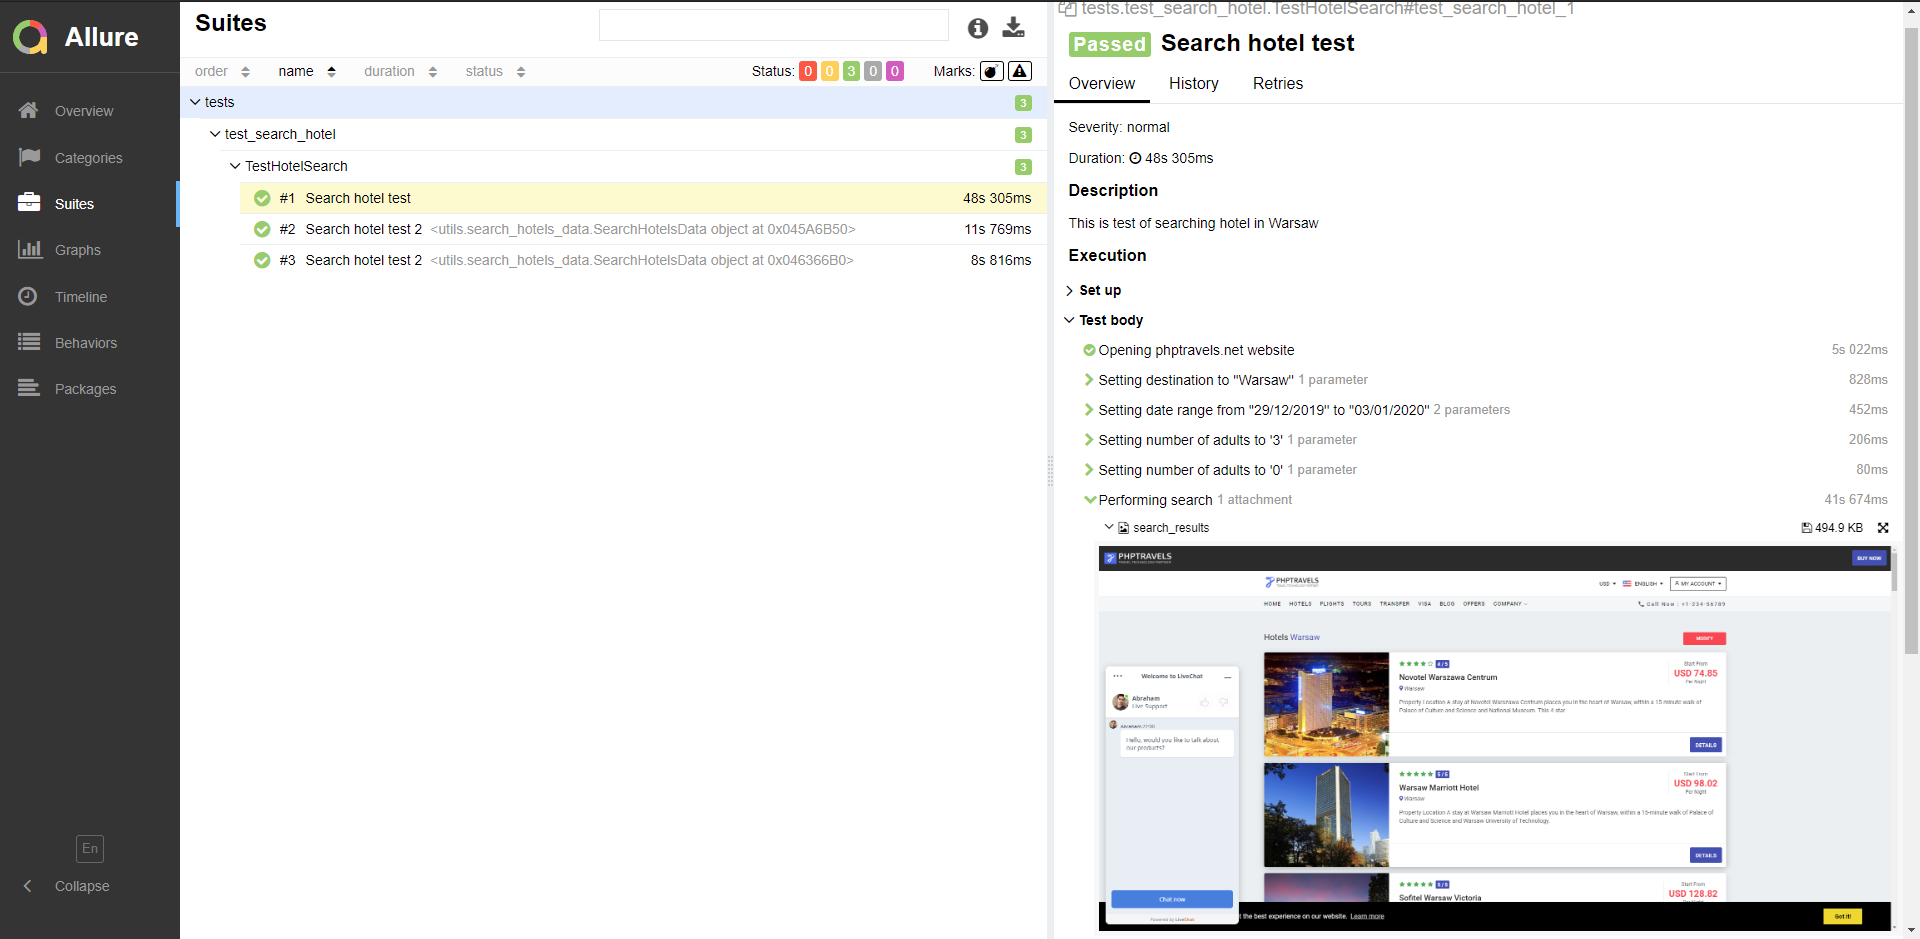1920x939 pixels.
Task: Expand search_results attachment to fullscreen
Action: click(x=1883, y=528)
